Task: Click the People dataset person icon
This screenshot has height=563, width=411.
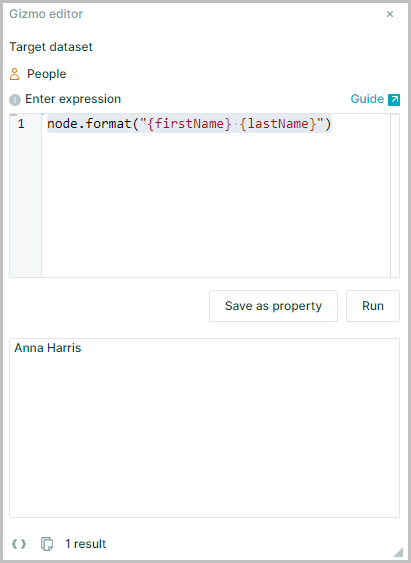Action: click(14, 74)
